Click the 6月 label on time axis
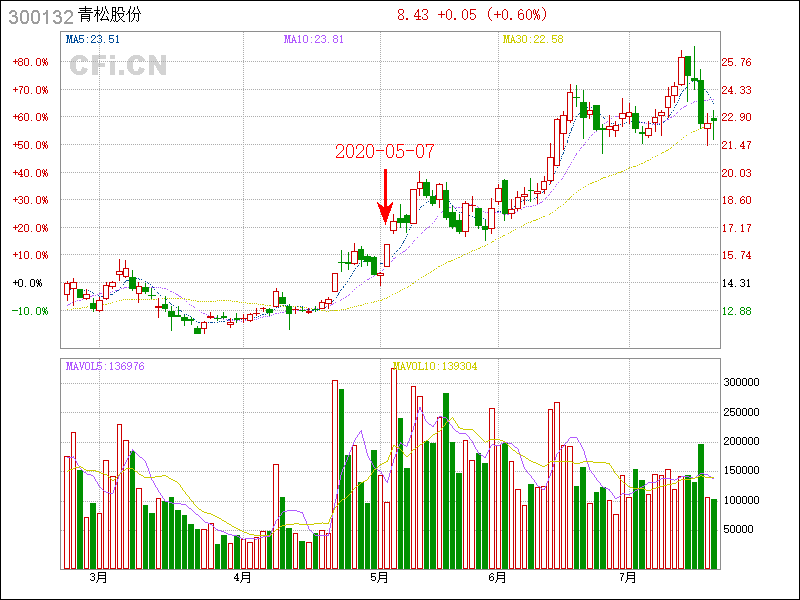Image resolution: width=800 pixels, height=600 pixels. click(x=497, y=578)
